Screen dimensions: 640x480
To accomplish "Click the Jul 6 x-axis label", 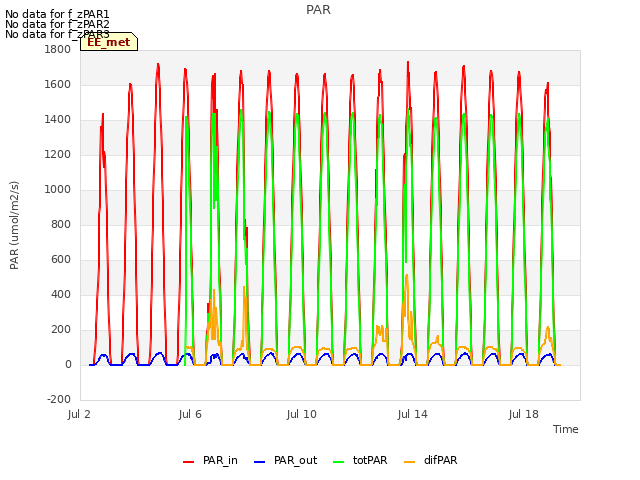I will [190, 414].
